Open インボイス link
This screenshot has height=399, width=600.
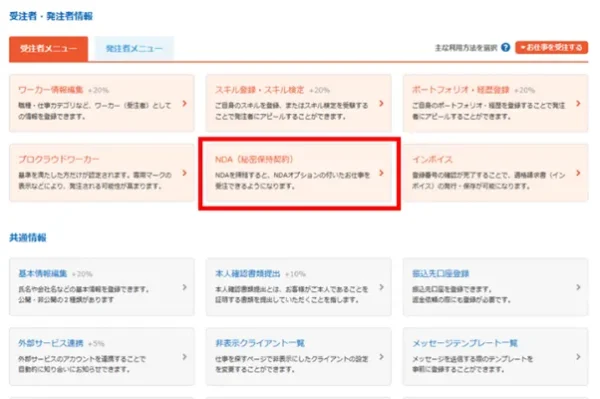[432, 159]
